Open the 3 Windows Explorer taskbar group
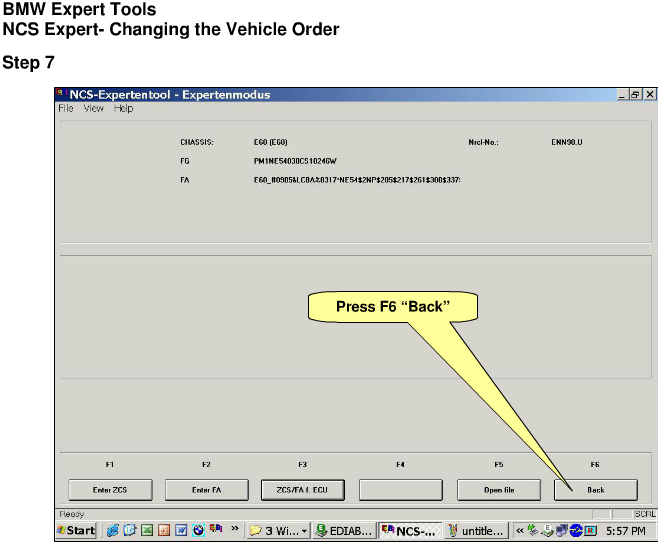Screen dimensions: 658x543 pos(278,531)
